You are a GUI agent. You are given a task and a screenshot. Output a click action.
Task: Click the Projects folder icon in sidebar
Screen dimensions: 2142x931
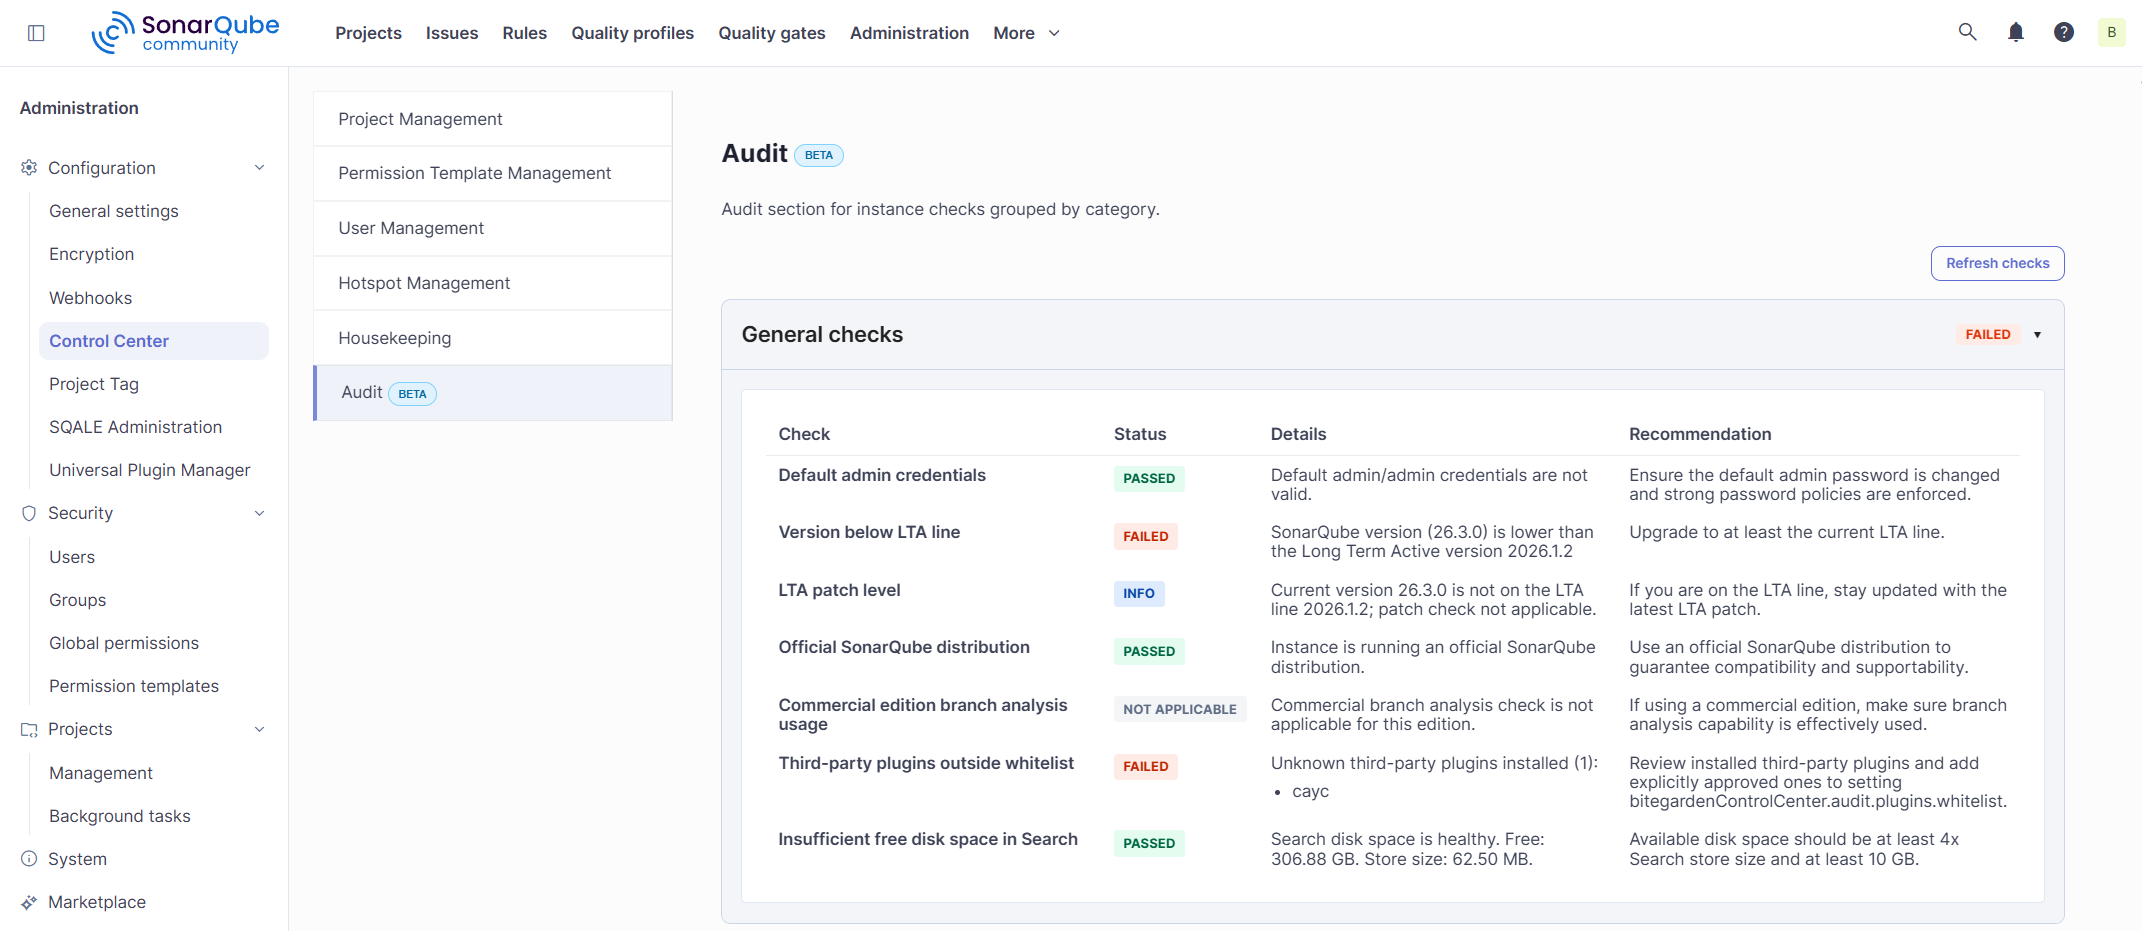[29, 729]
